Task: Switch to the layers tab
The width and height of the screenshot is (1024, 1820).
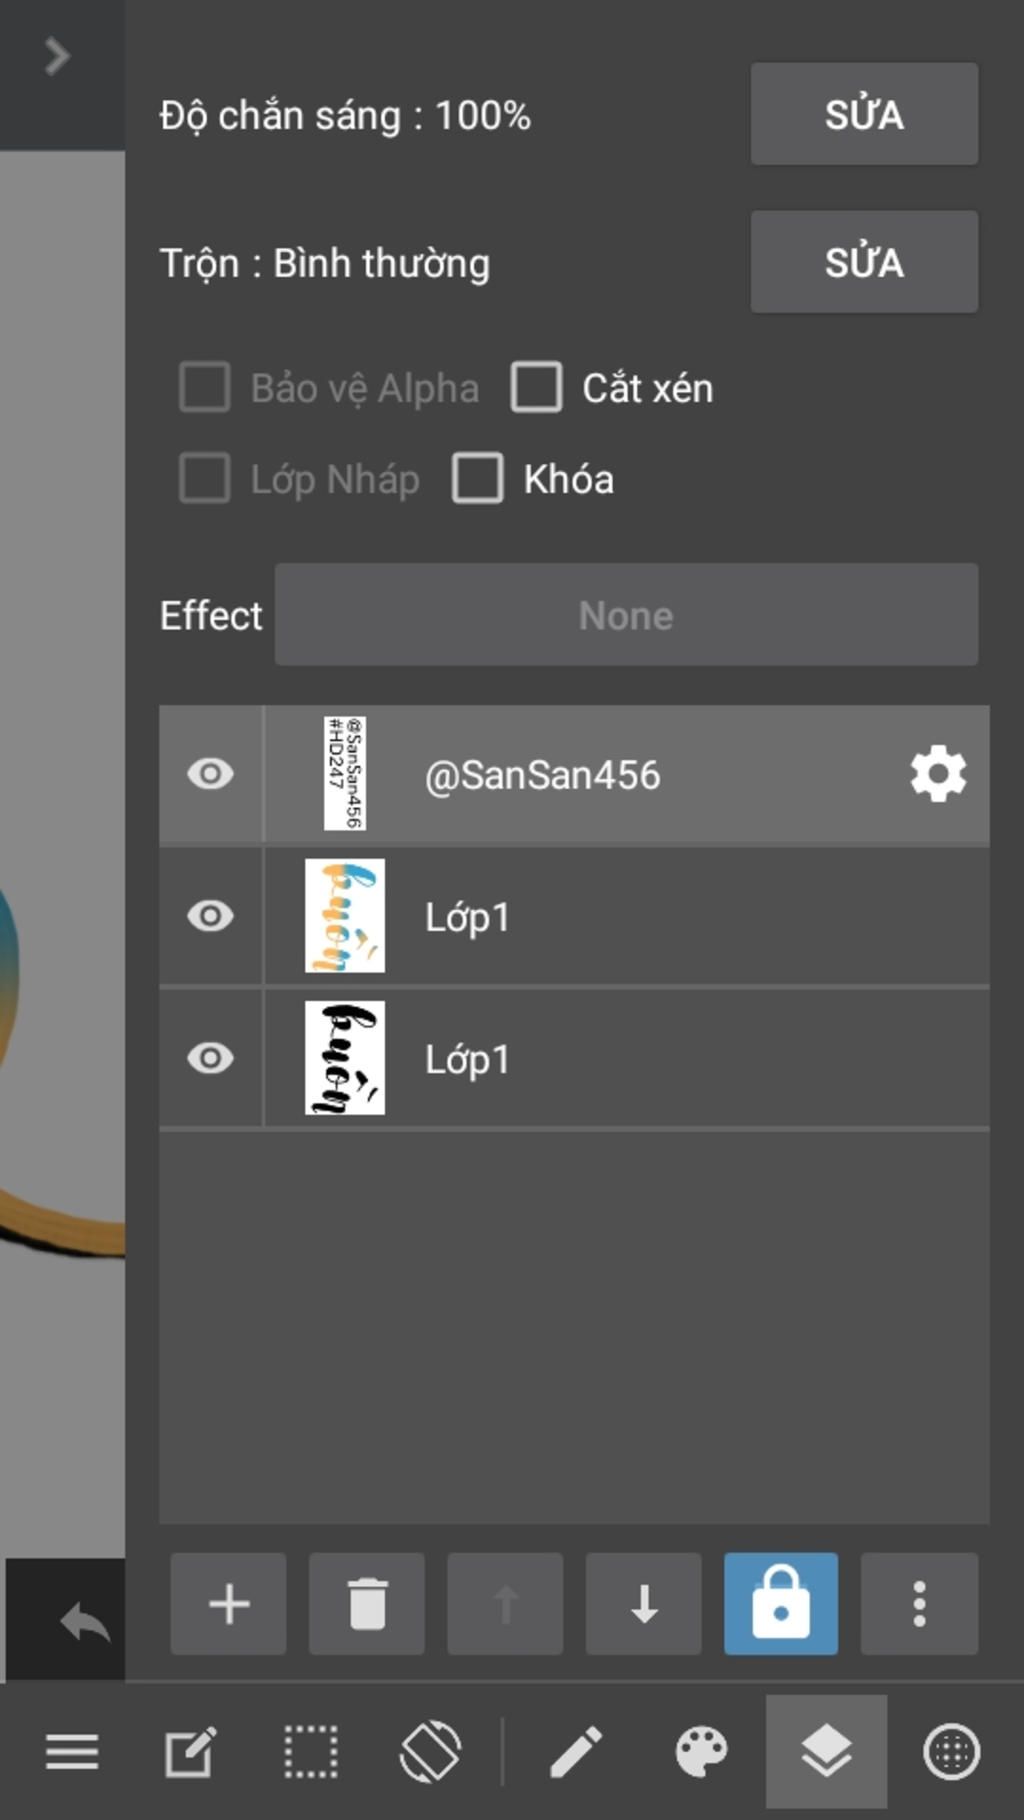Action: (826, 1752)
